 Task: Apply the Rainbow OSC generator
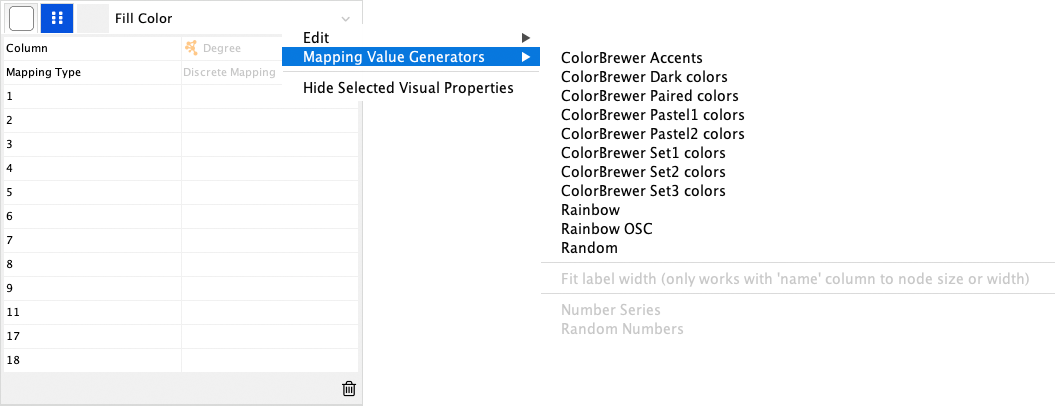[x=606, y=229]
